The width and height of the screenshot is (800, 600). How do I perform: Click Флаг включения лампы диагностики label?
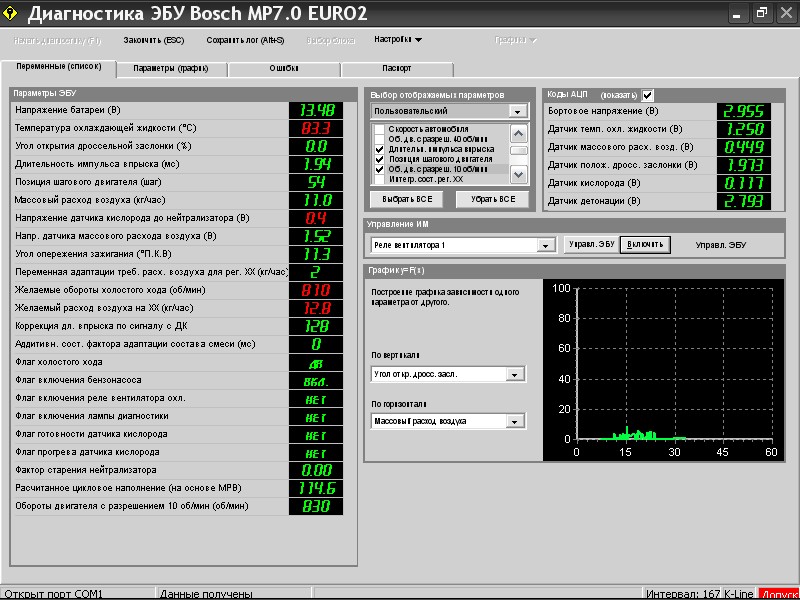[x=92, y=416]
